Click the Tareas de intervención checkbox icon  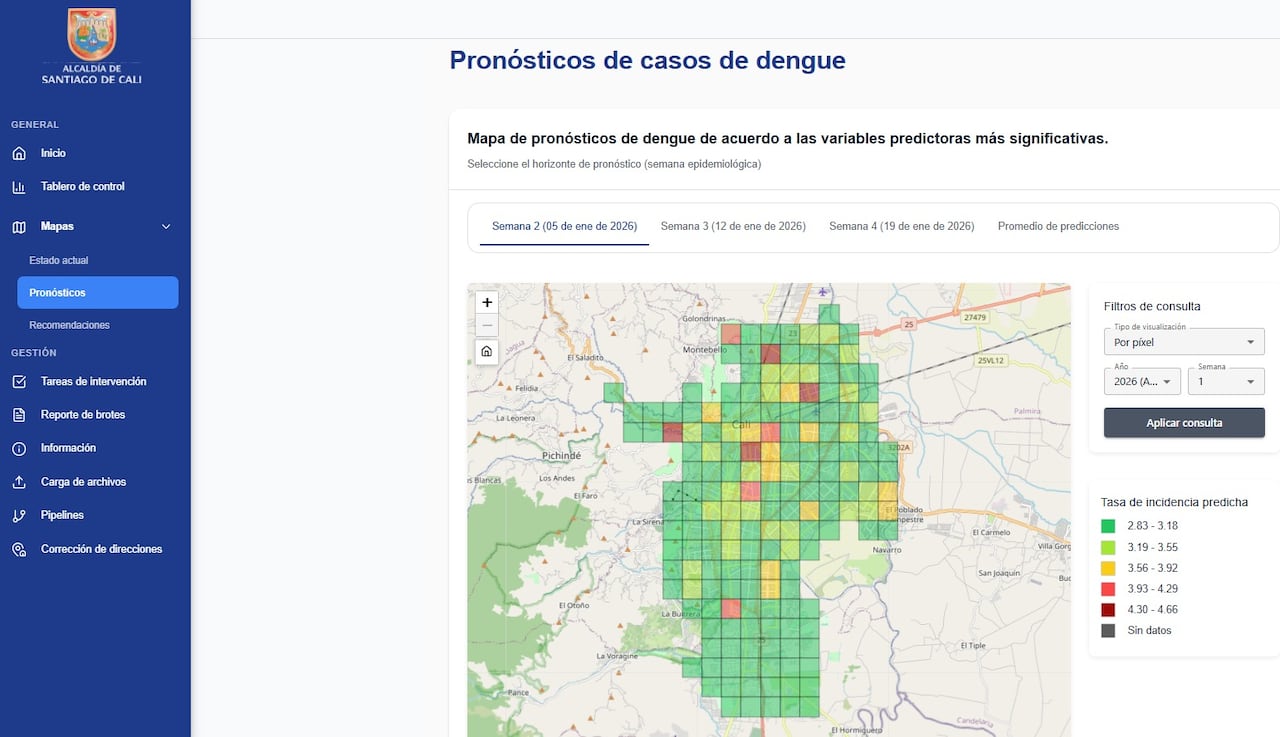click(19, 382)
